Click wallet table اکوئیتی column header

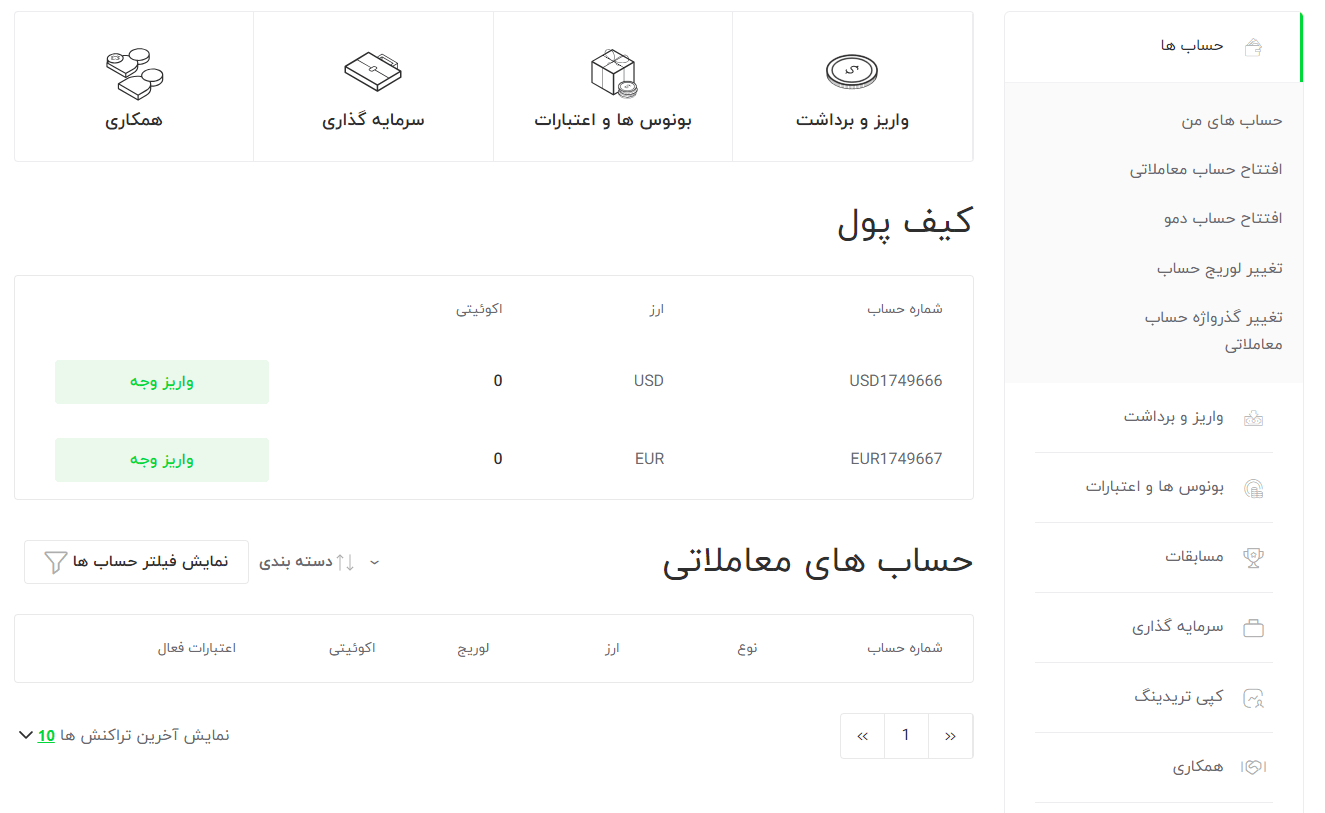click(480, 309)
